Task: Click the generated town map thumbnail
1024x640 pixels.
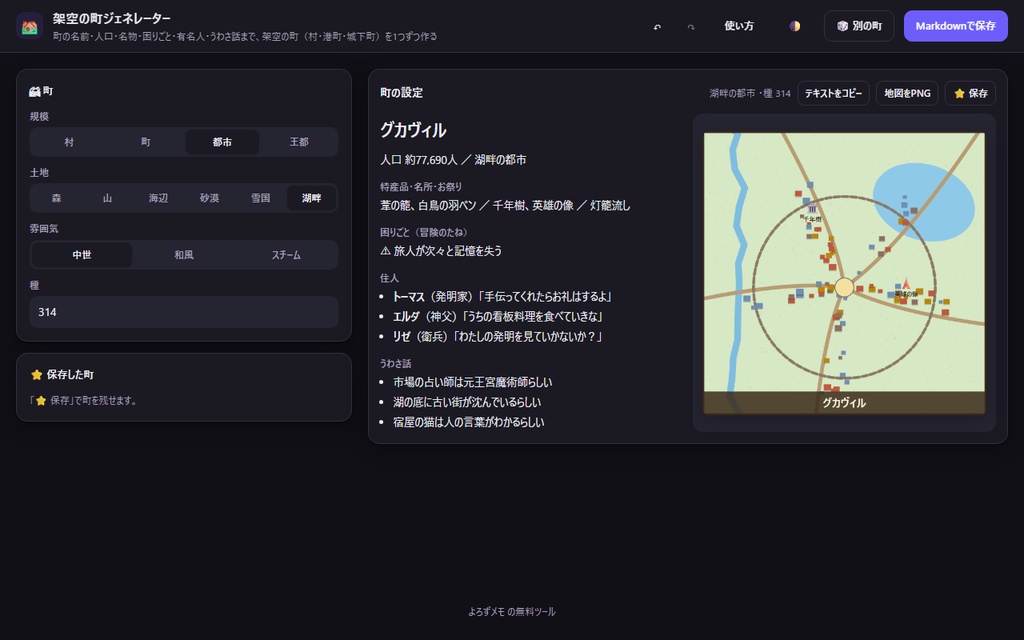Action: [844, 273]
